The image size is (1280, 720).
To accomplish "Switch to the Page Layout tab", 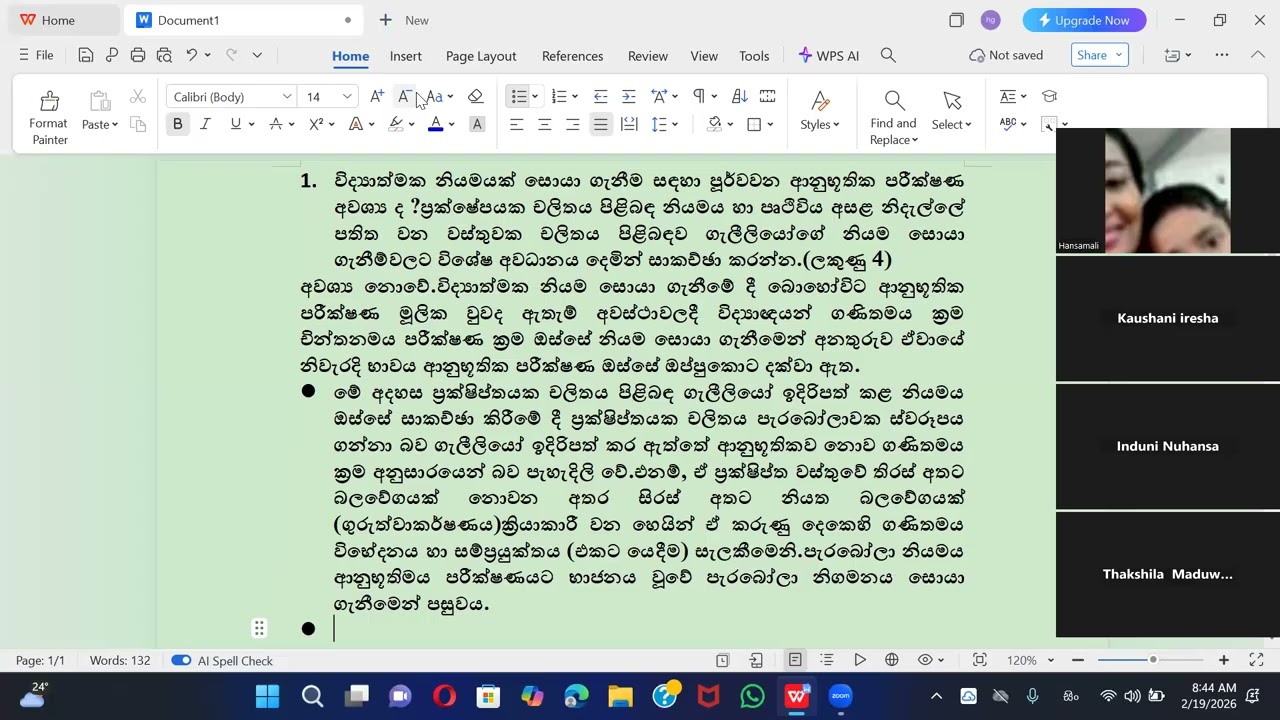I will tap(481, 56).
